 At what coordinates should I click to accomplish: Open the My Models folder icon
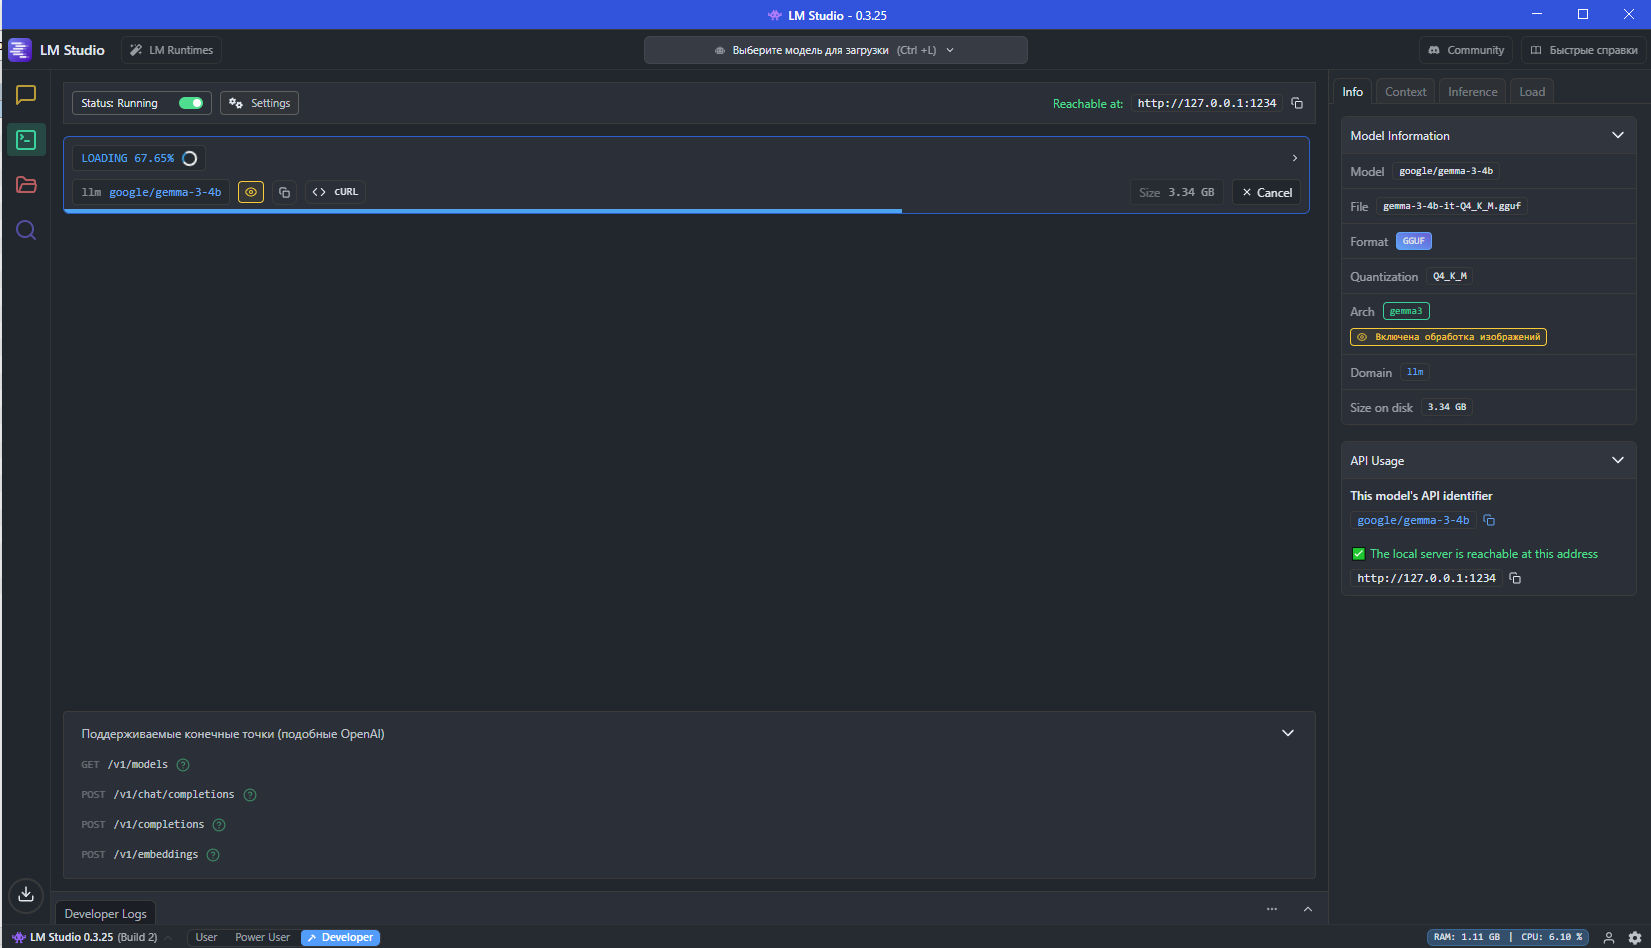26,185
